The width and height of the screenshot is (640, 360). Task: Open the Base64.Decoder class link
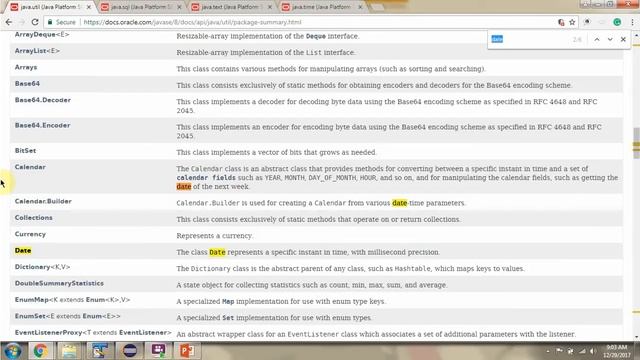click(x=43, y=100)
